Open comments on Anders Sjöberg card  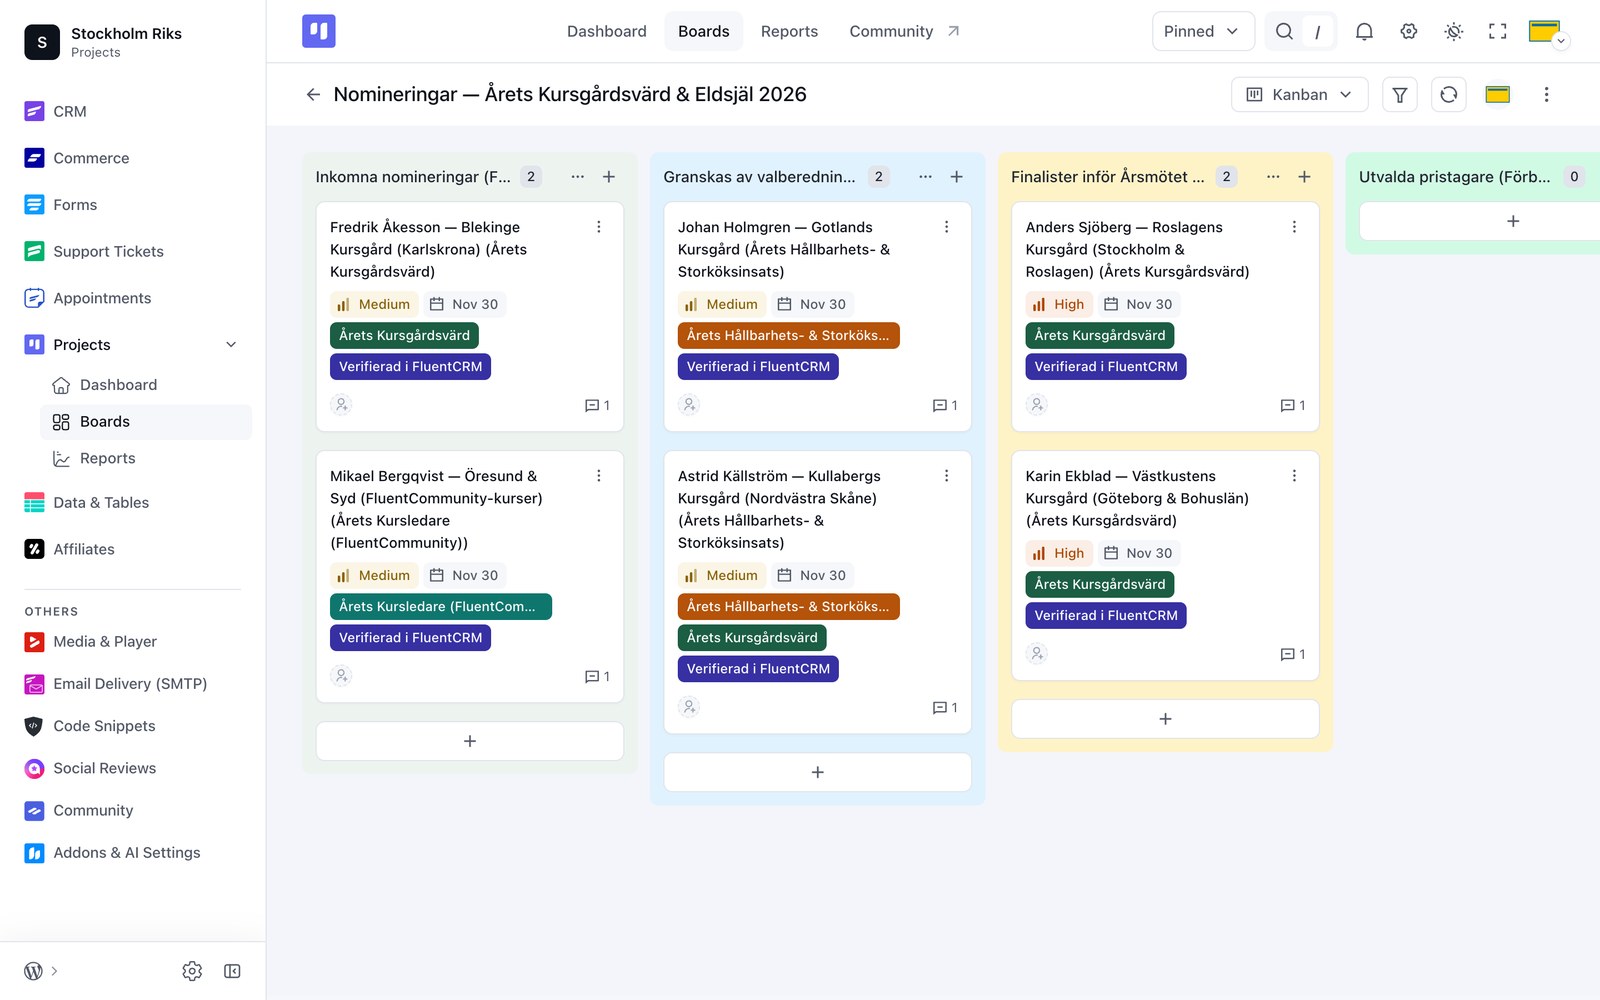(x=1293, y=405)
